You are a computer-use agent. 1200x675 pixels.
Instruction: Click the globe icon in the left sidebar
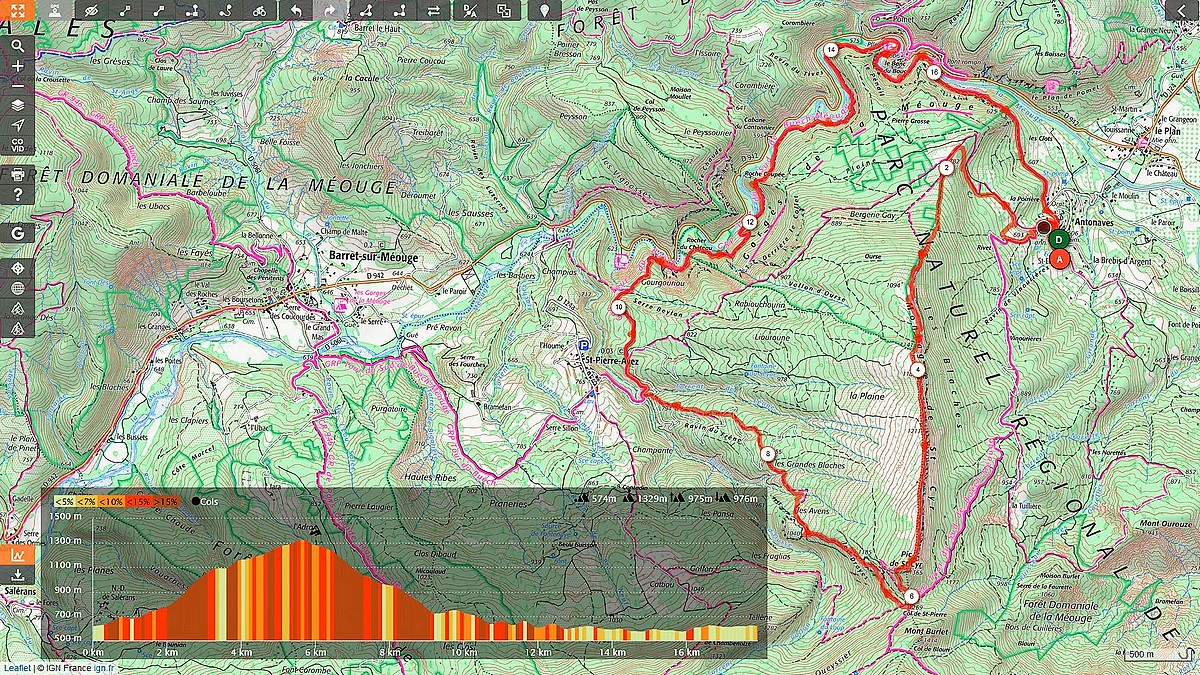[18, 289]
